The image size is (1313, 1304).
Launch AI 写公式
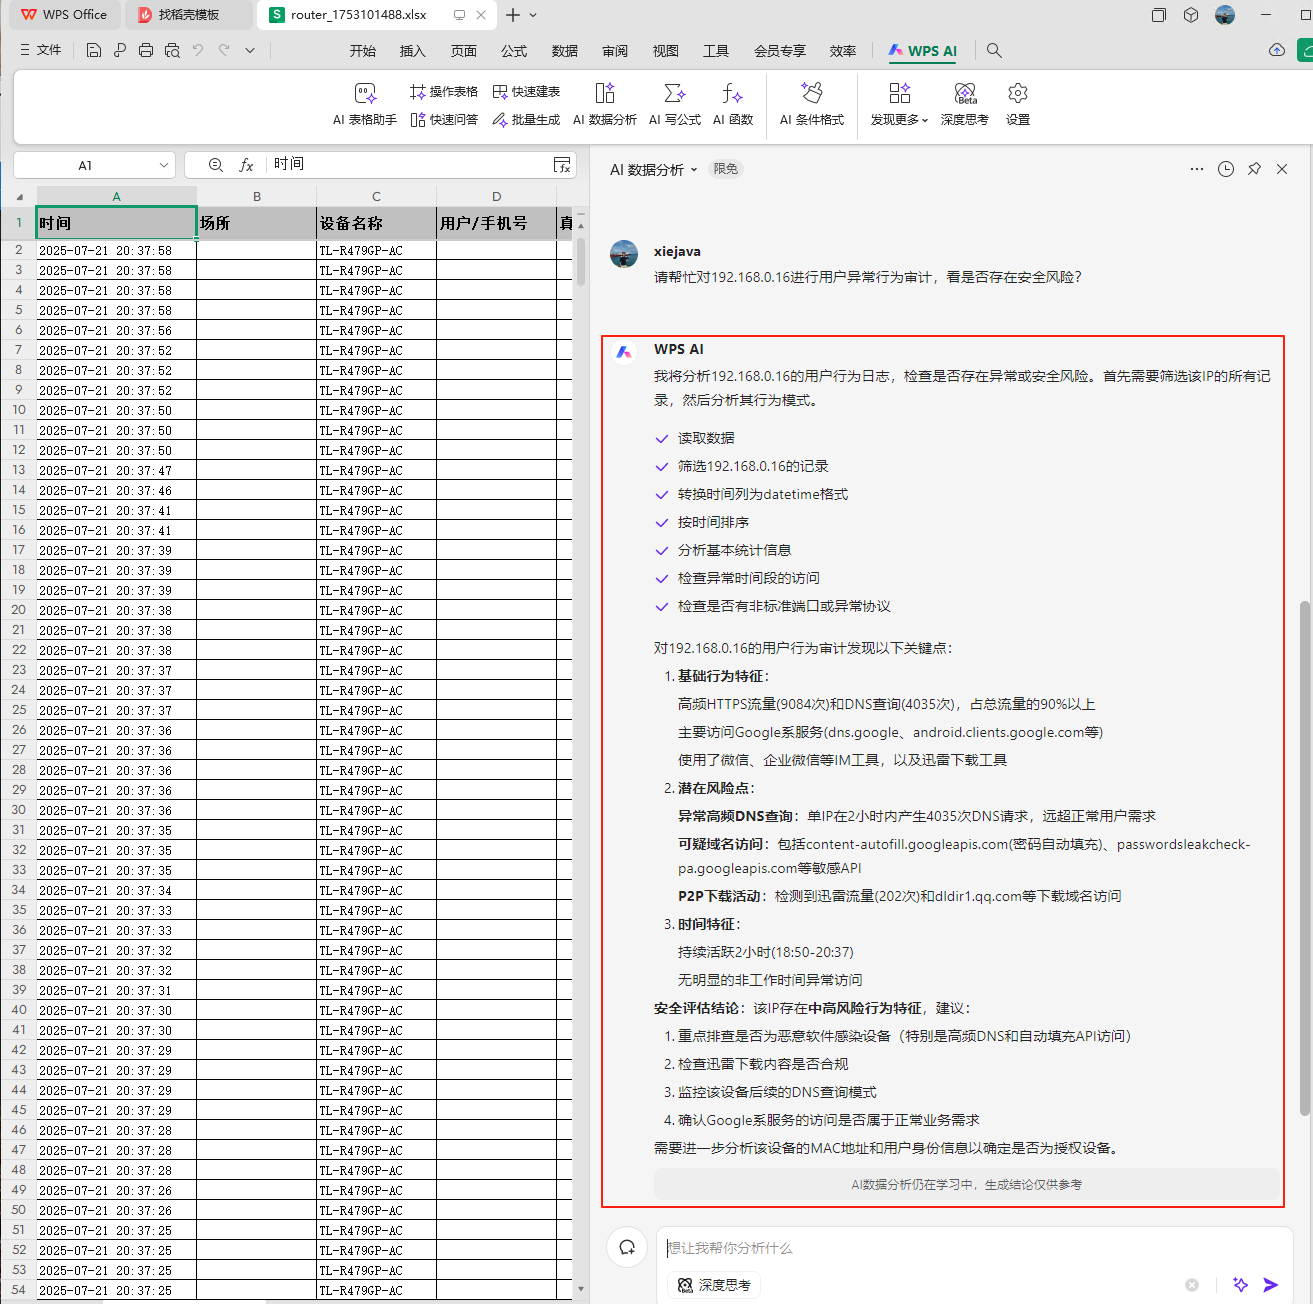[674, 105]
